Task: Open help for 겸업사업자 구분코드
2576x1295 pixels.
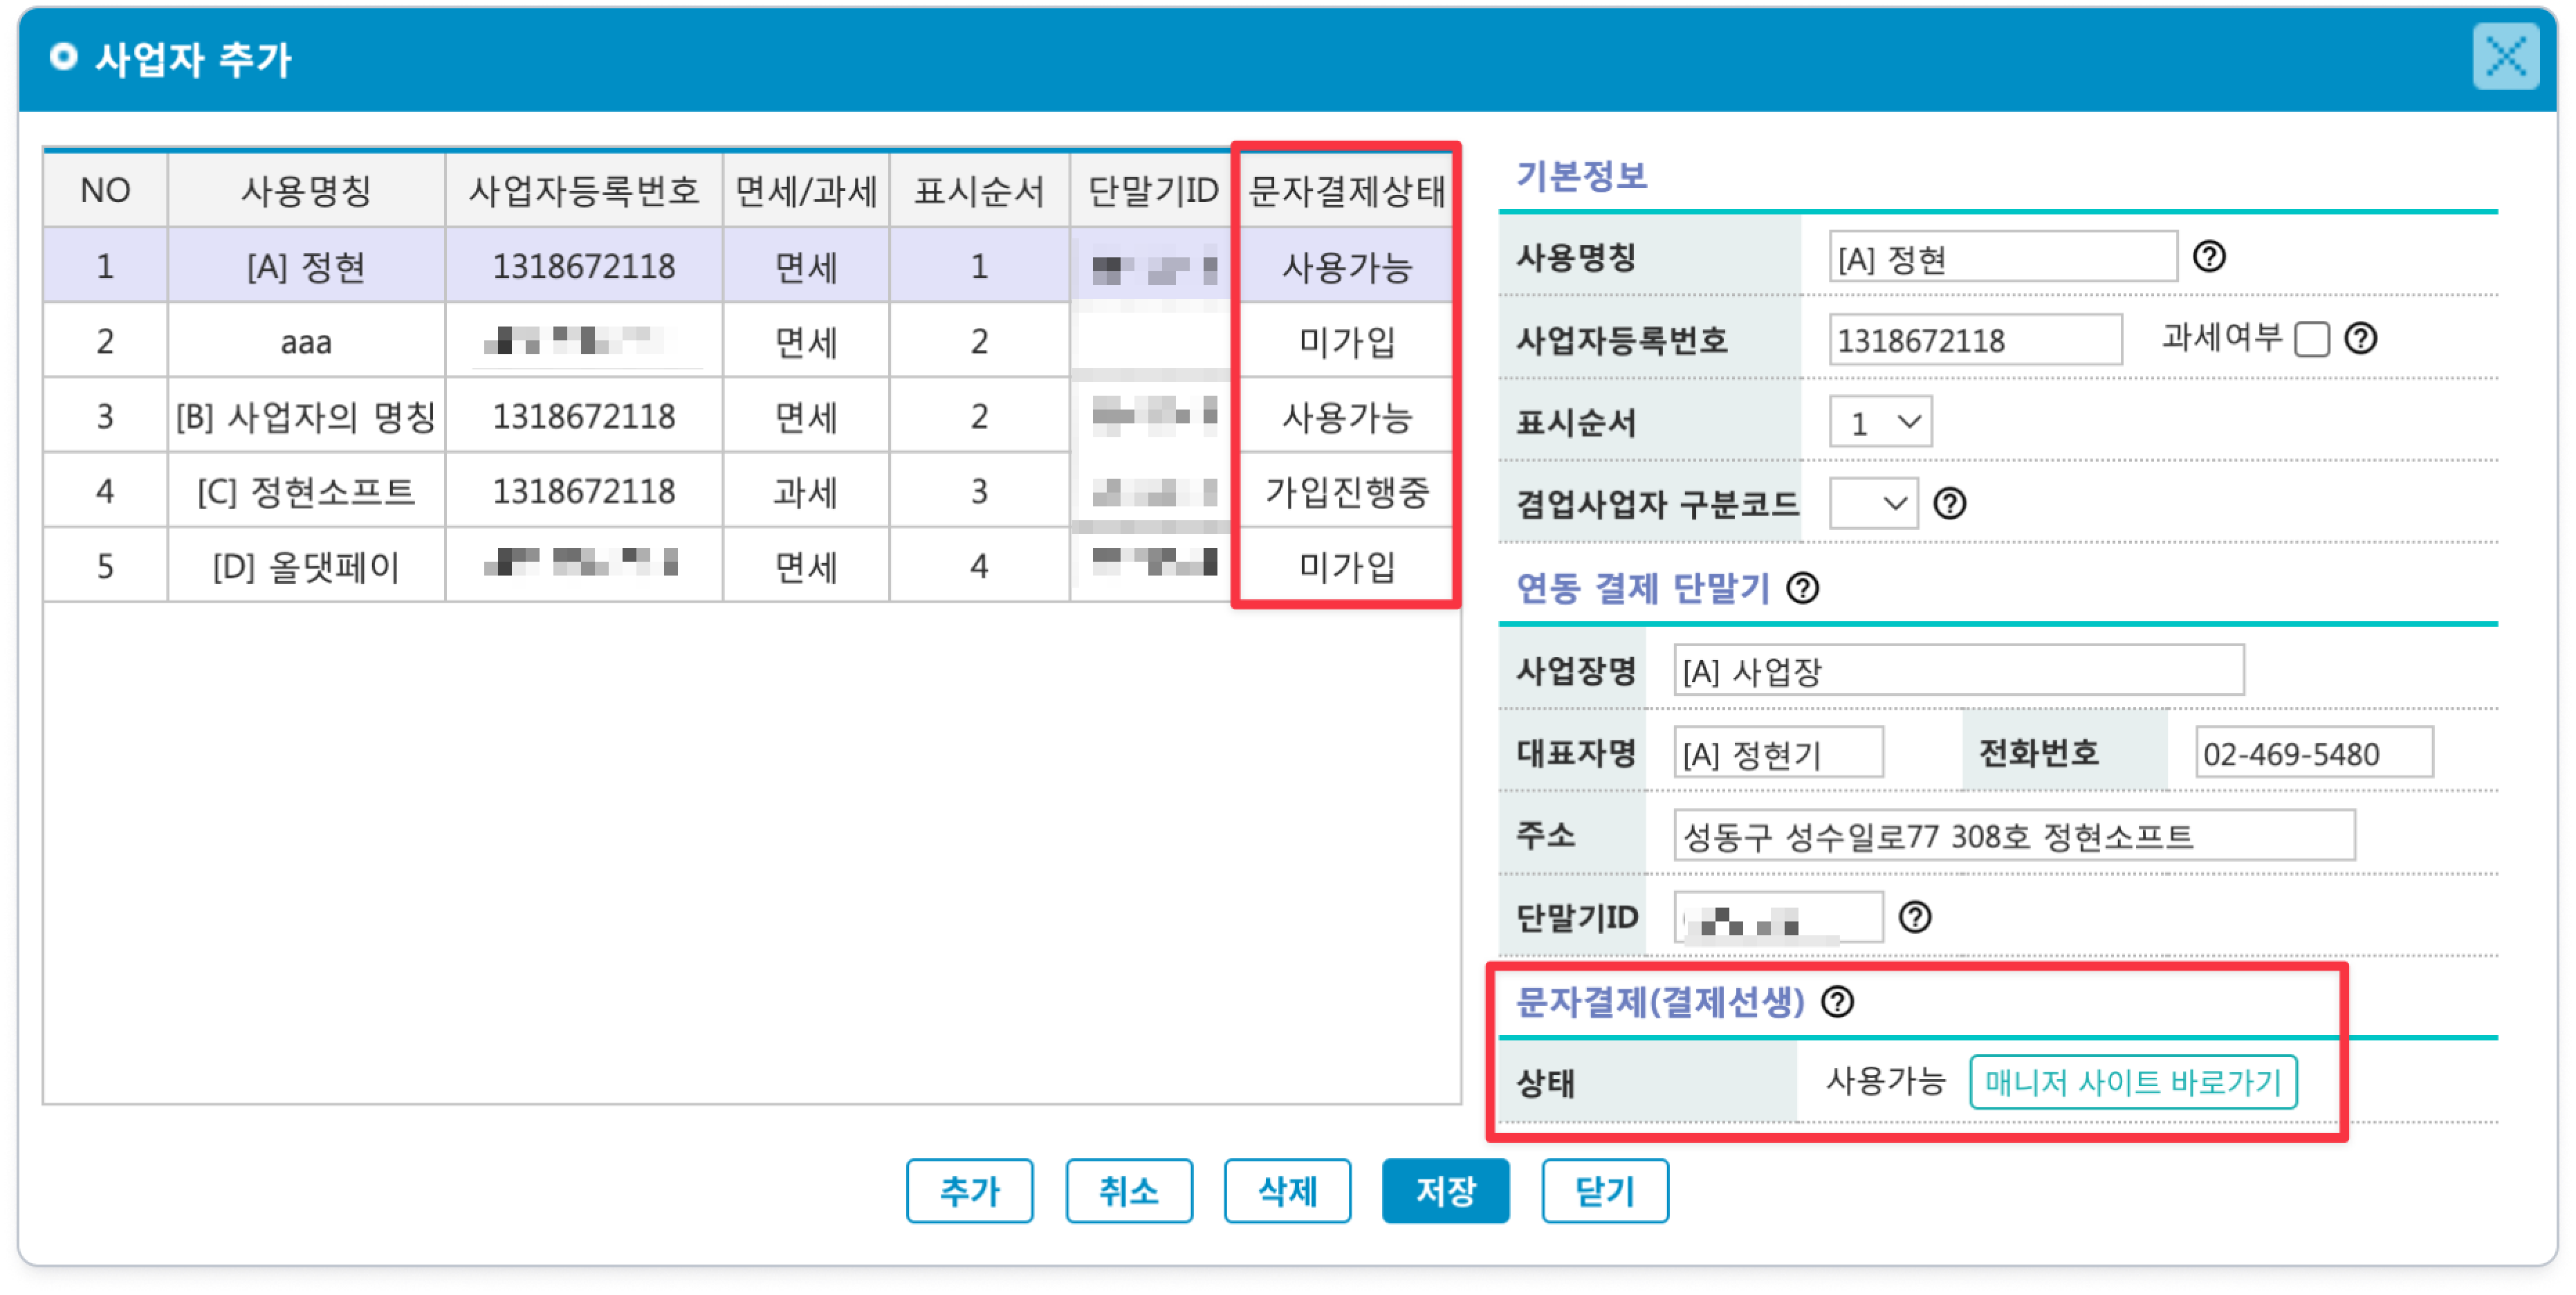Action: (1949, 503)
